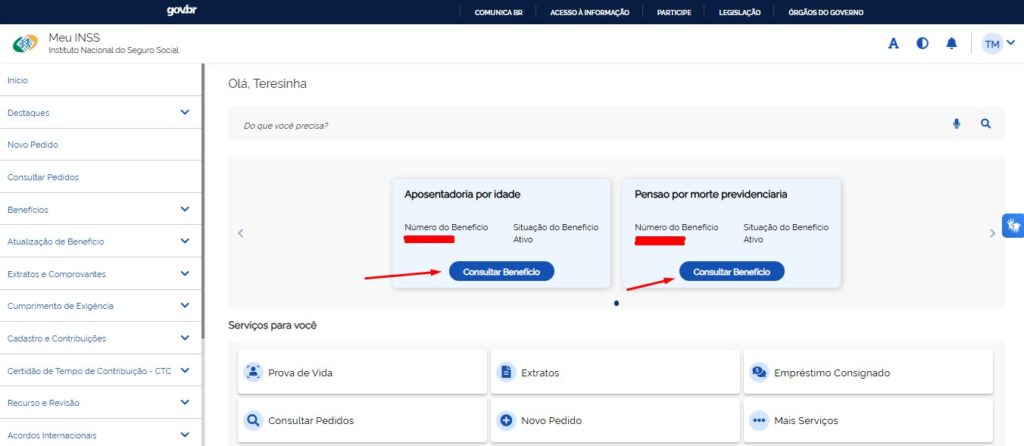Open Início in the sidebar
Image resolution: width=1024 pixels, height=446 pixels.
pyautogui.click(x=101, y=80)
